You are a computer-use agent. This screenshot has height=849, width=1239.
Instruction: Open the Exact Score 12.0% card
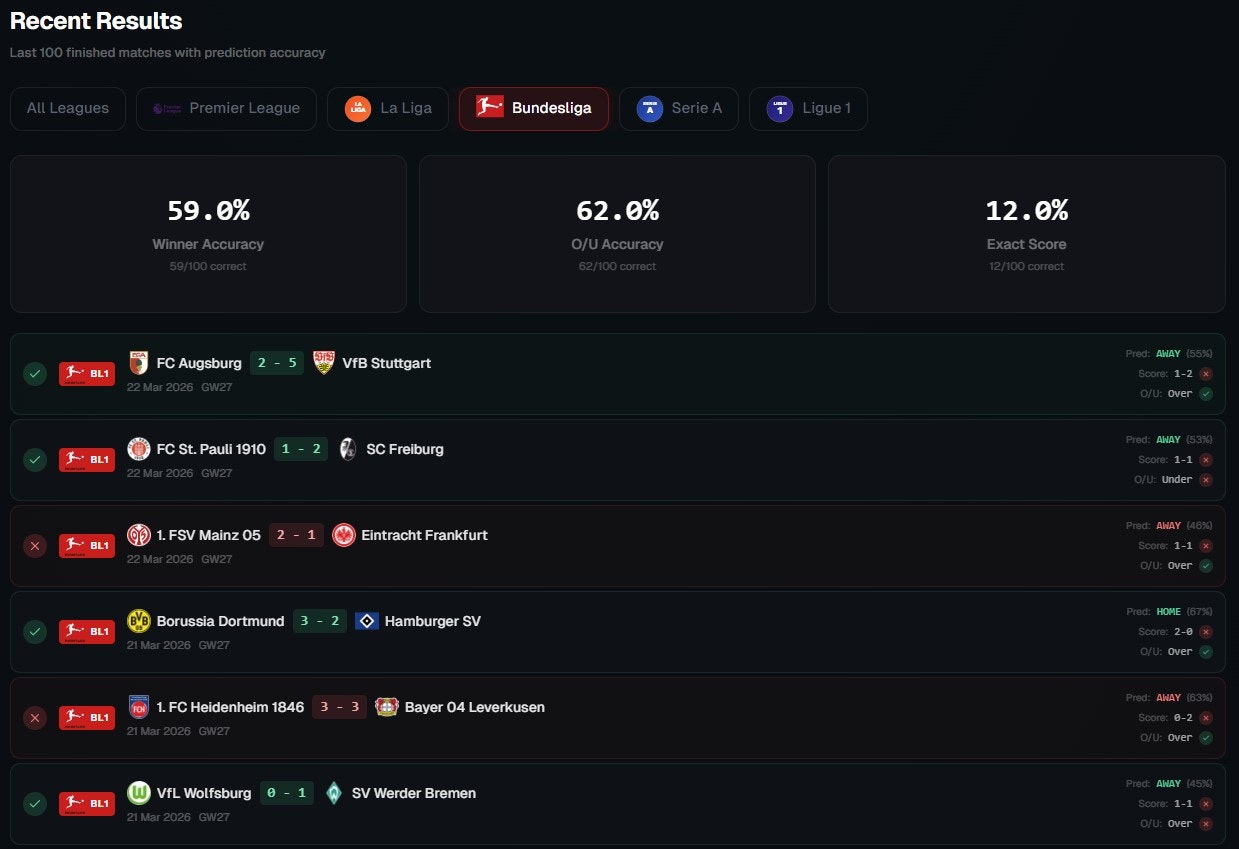(x=1026, y=234)
